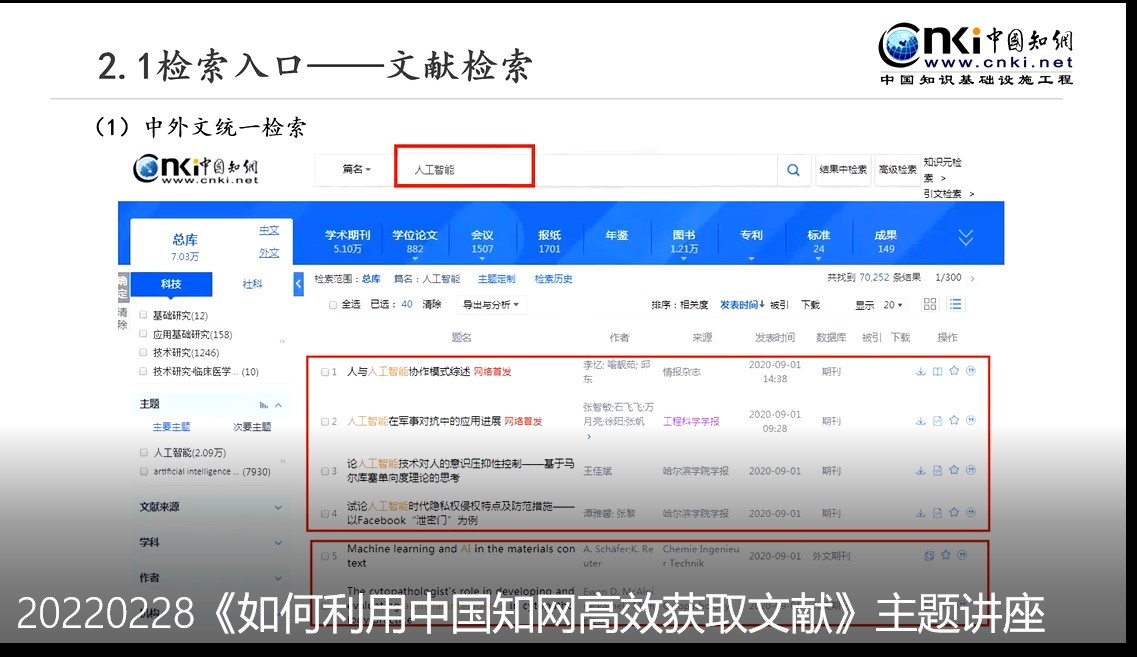The image size is (1137, 657).
Task: Expand the 文献来源 filter section
Action: pos(278,508)
